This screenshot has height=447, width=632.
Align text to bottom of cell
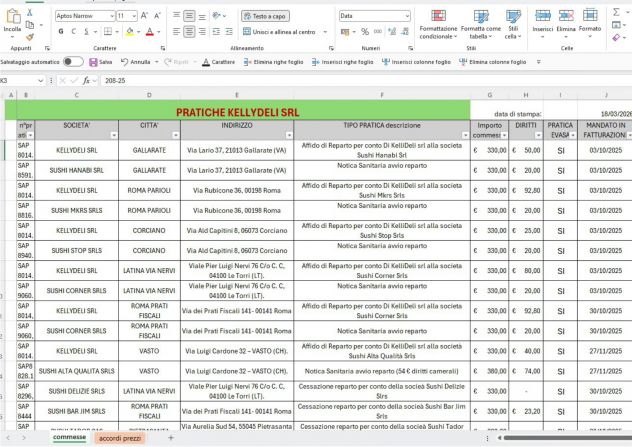point(202,16)
